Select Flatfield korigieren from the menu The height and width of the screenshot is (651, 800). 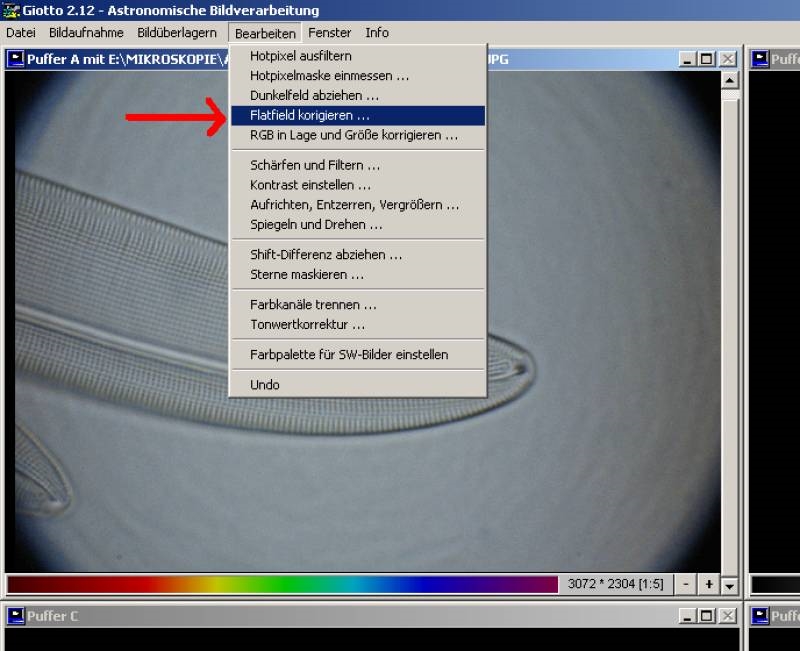(309, 116)
